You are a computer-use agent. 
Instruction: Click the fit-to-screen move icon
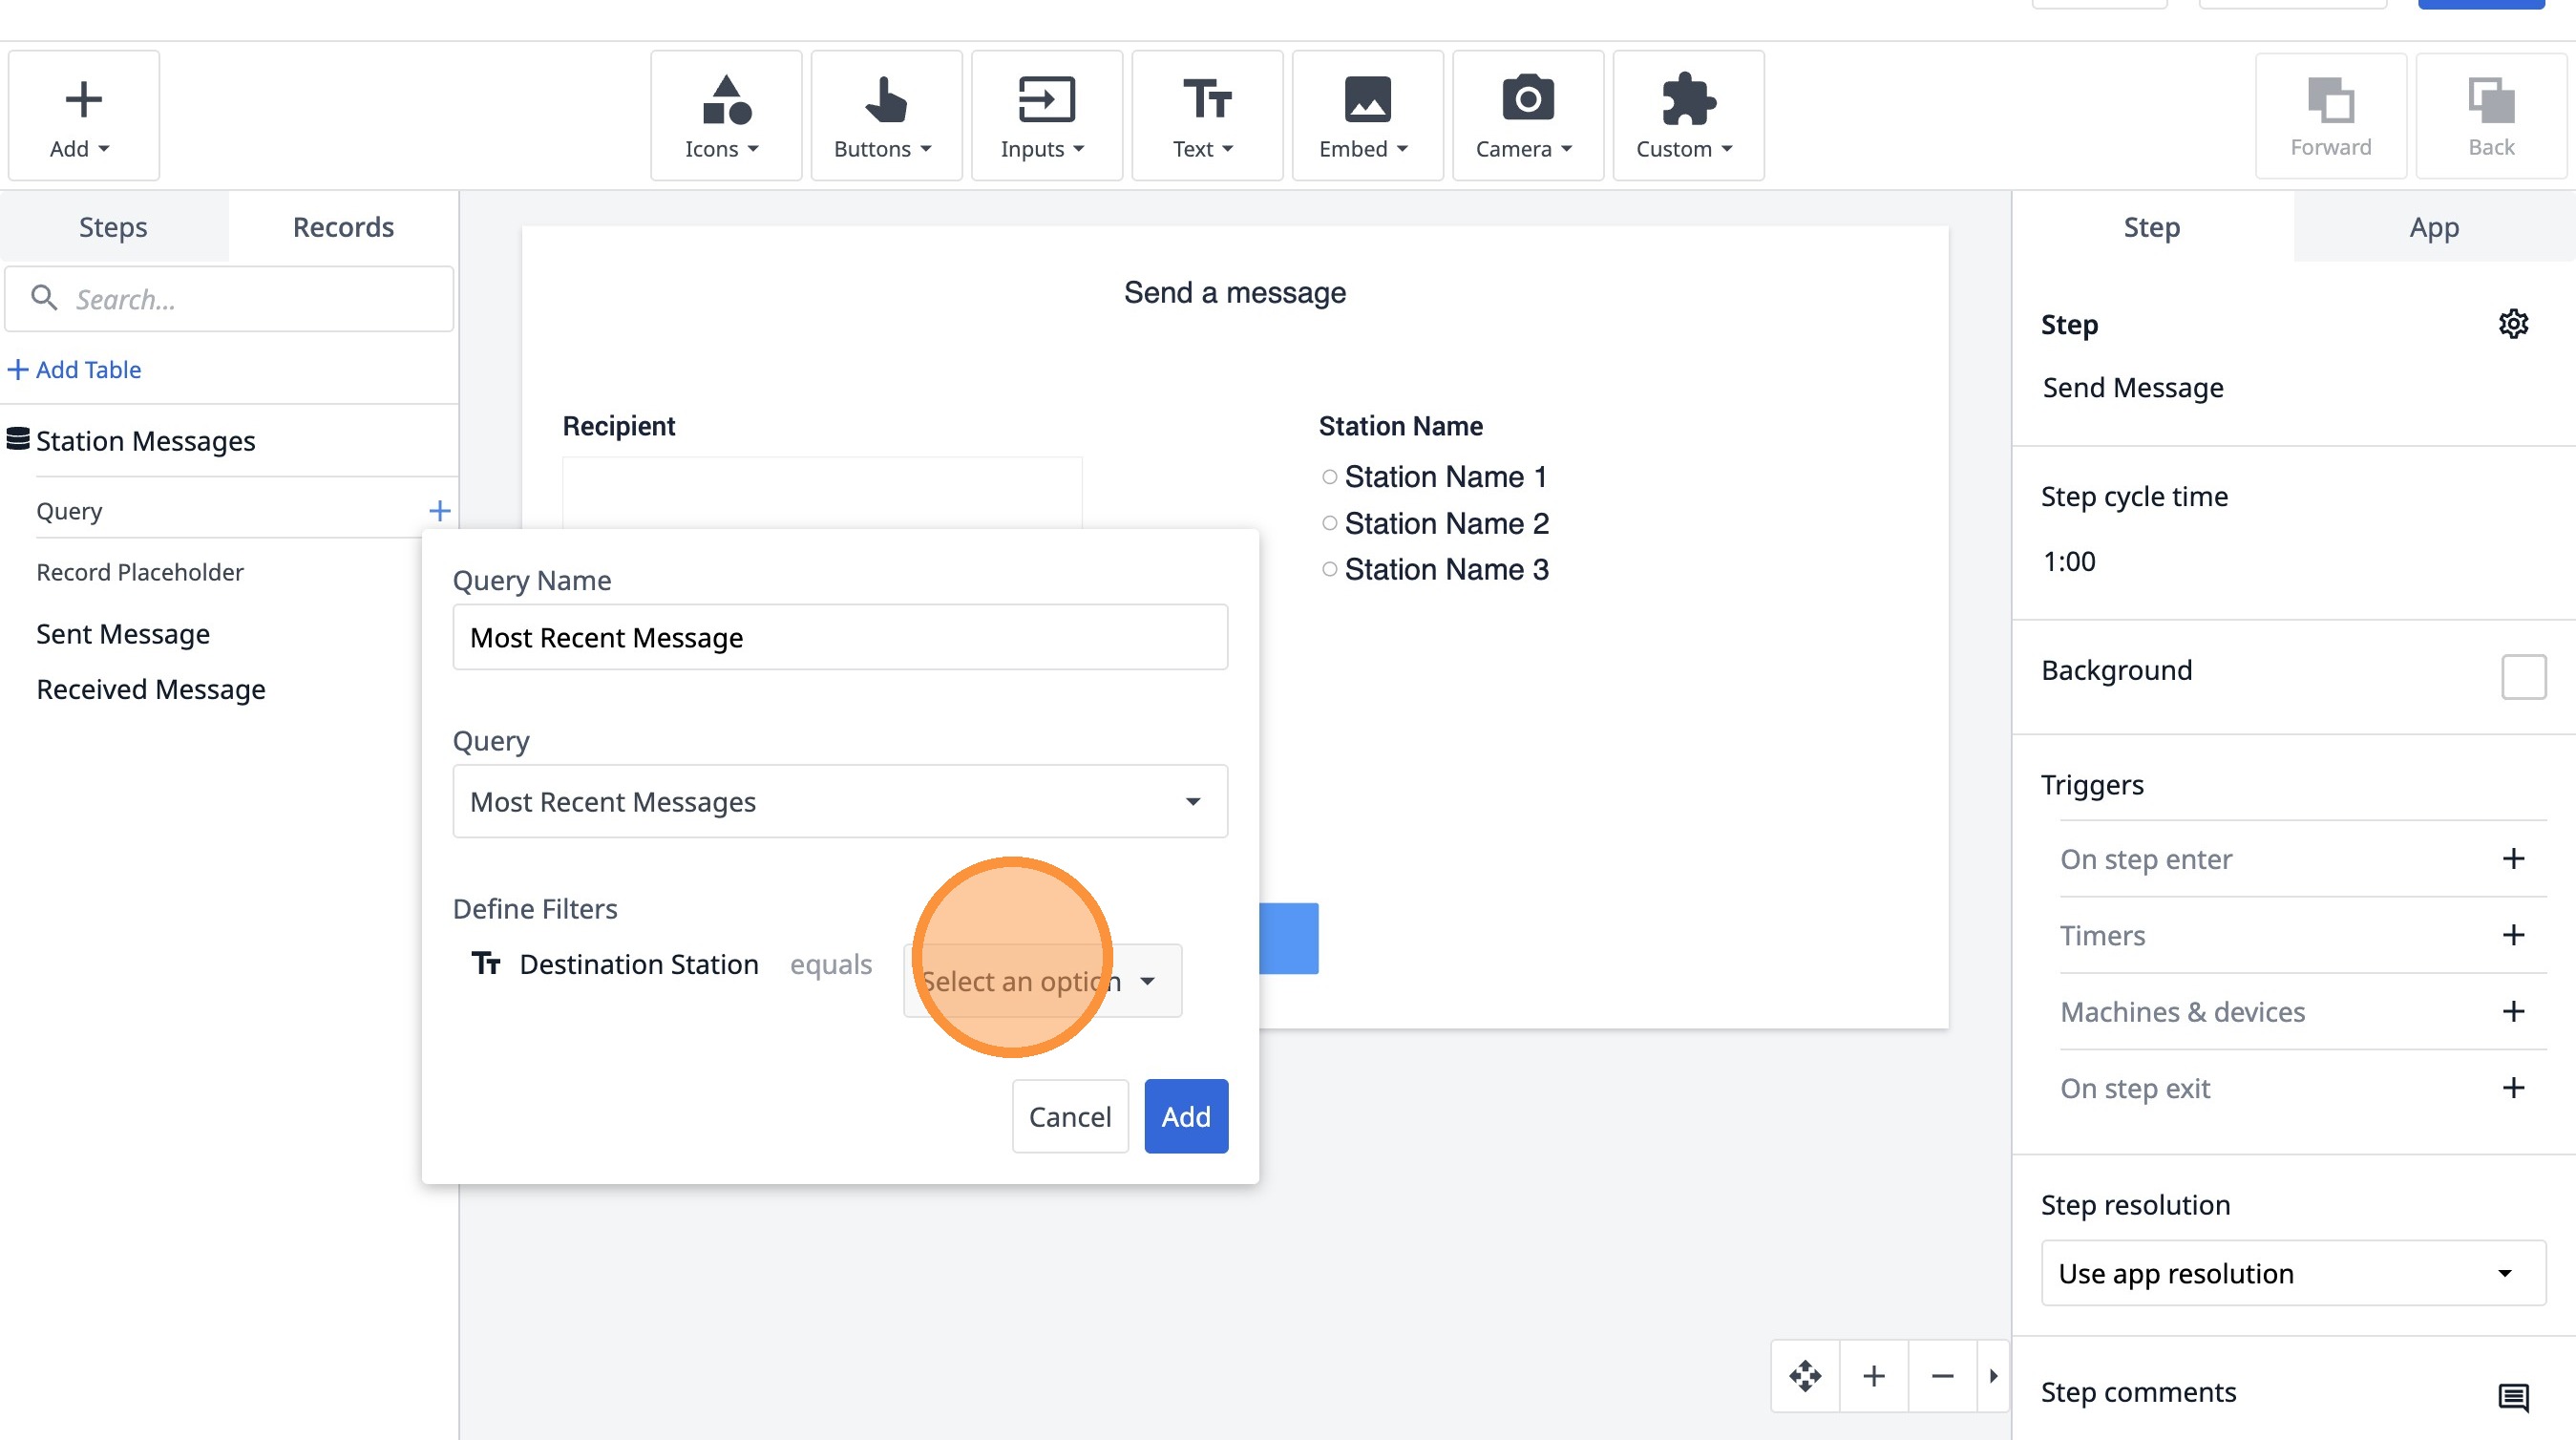1805,1376
